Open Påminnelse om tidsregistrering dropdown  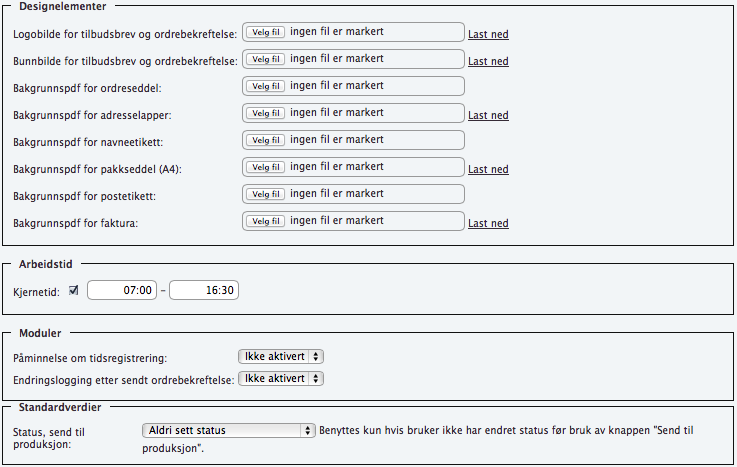tap(281, 356)
